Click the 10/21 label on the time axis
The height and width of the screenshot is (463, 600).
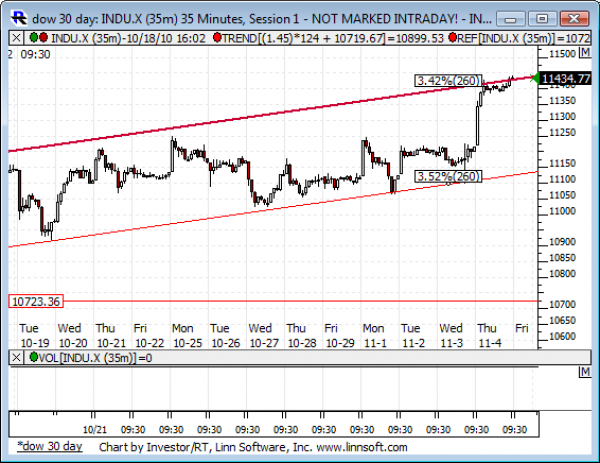coord(95,430)
